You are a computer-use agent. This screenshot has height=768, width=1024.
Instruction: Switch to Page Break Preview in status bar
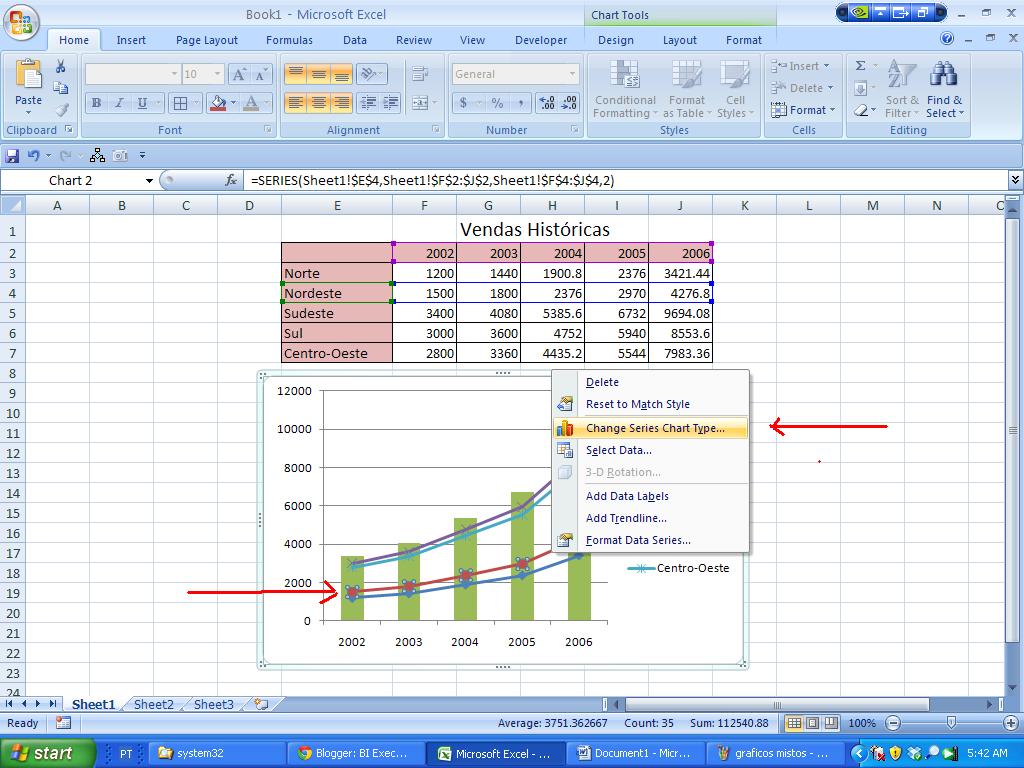point(831,723)
